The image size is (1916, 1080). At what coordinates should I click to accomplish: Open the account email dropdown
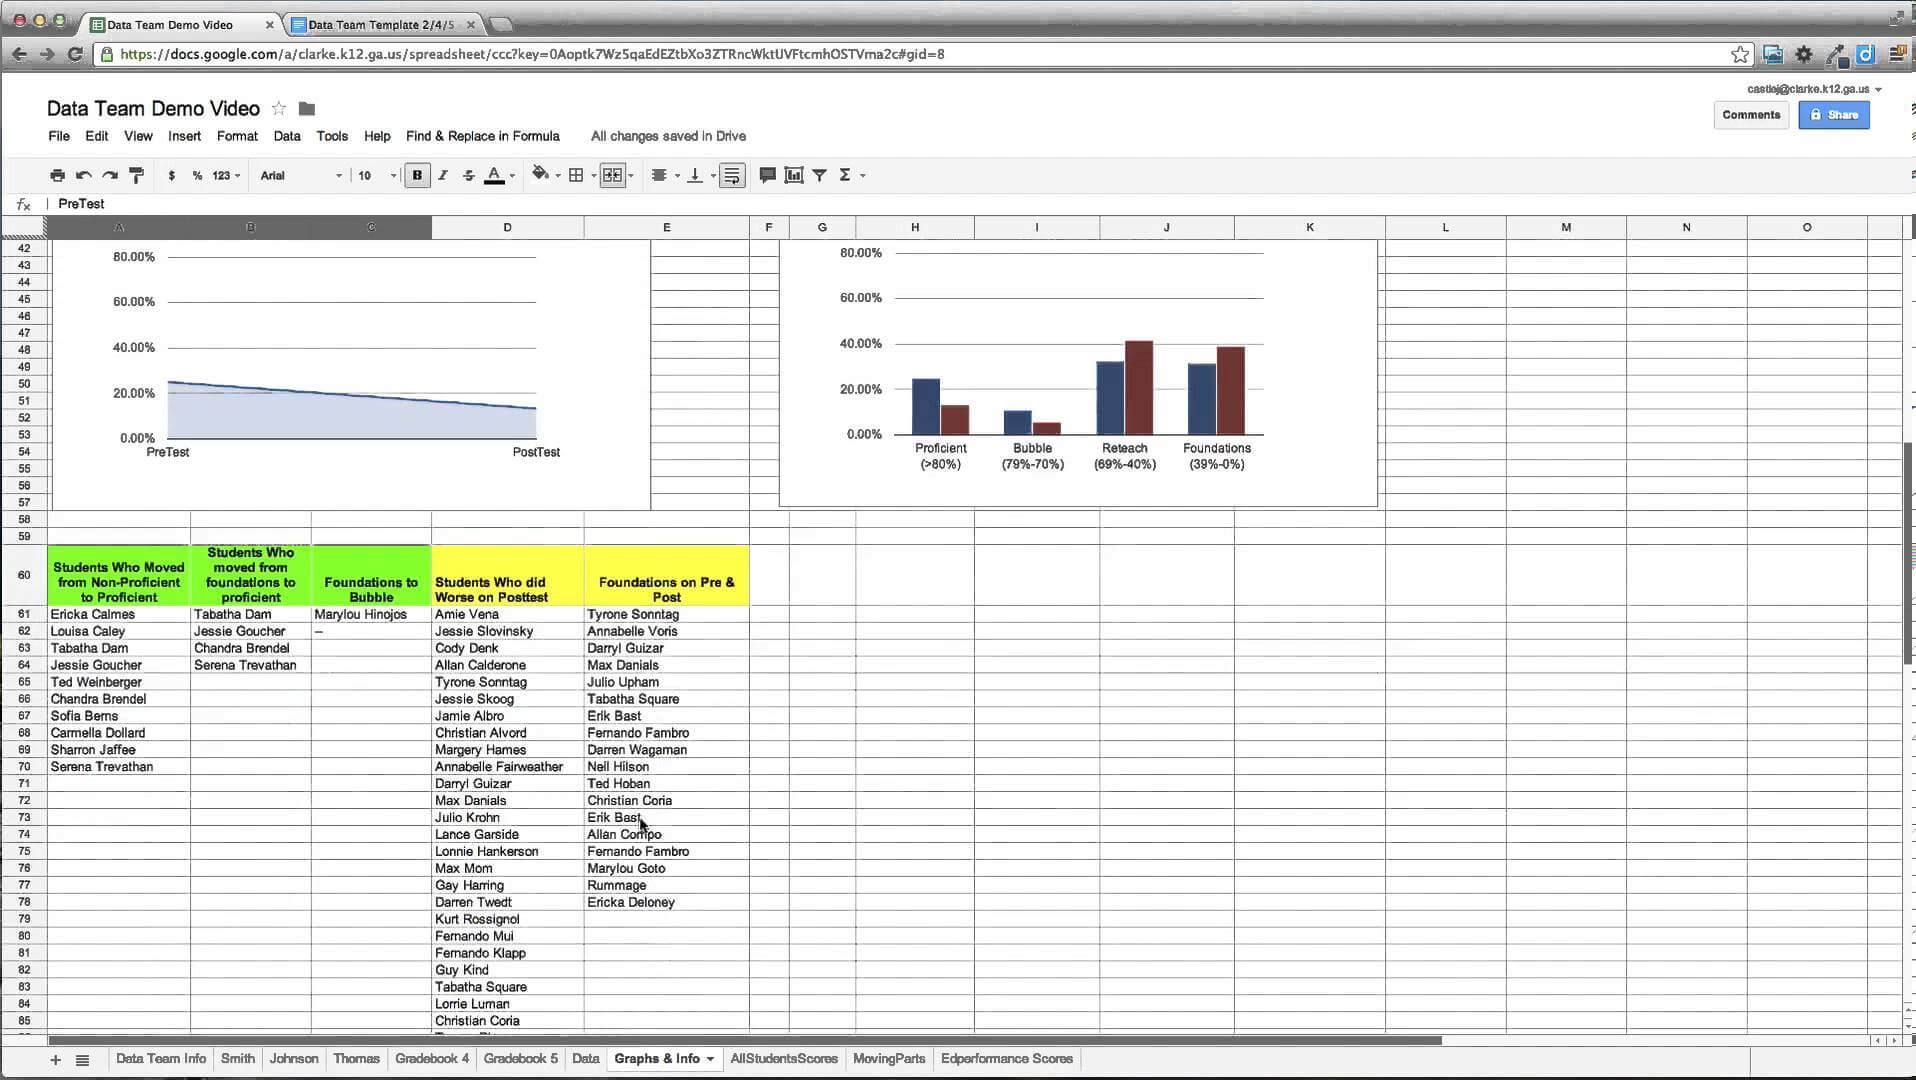coord(1814,89)
